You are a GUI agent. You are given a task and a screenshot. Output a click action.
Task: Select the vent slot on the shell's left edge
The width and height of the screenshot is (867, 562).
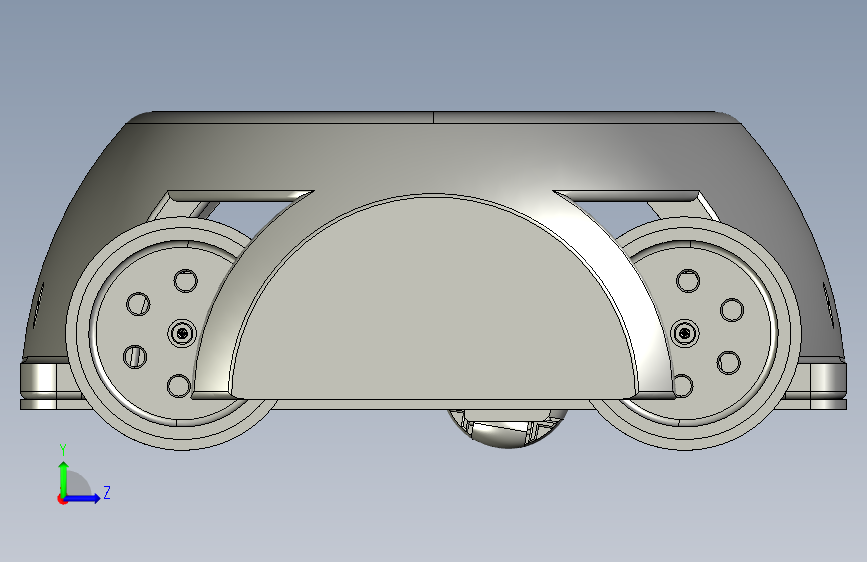click(38, 304)
